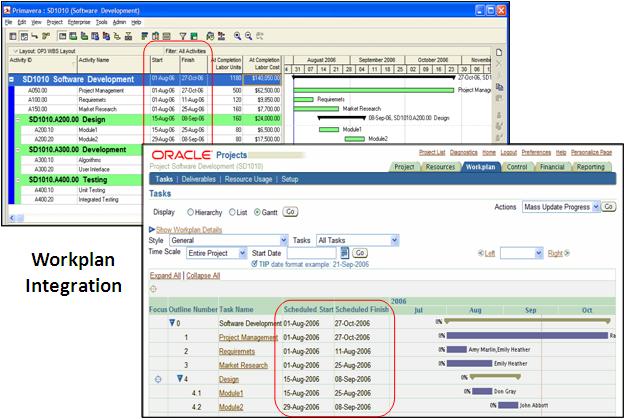Image resolution: width=626 pixels, height=420 pixels.
Task: Click the Market Research bar in Primavera Gantt
Action: 316,109
